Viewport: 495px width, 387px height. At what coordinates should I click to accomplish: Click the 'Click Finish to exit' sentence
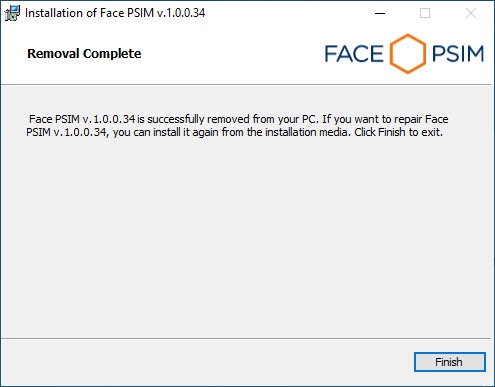click(398, 132)
